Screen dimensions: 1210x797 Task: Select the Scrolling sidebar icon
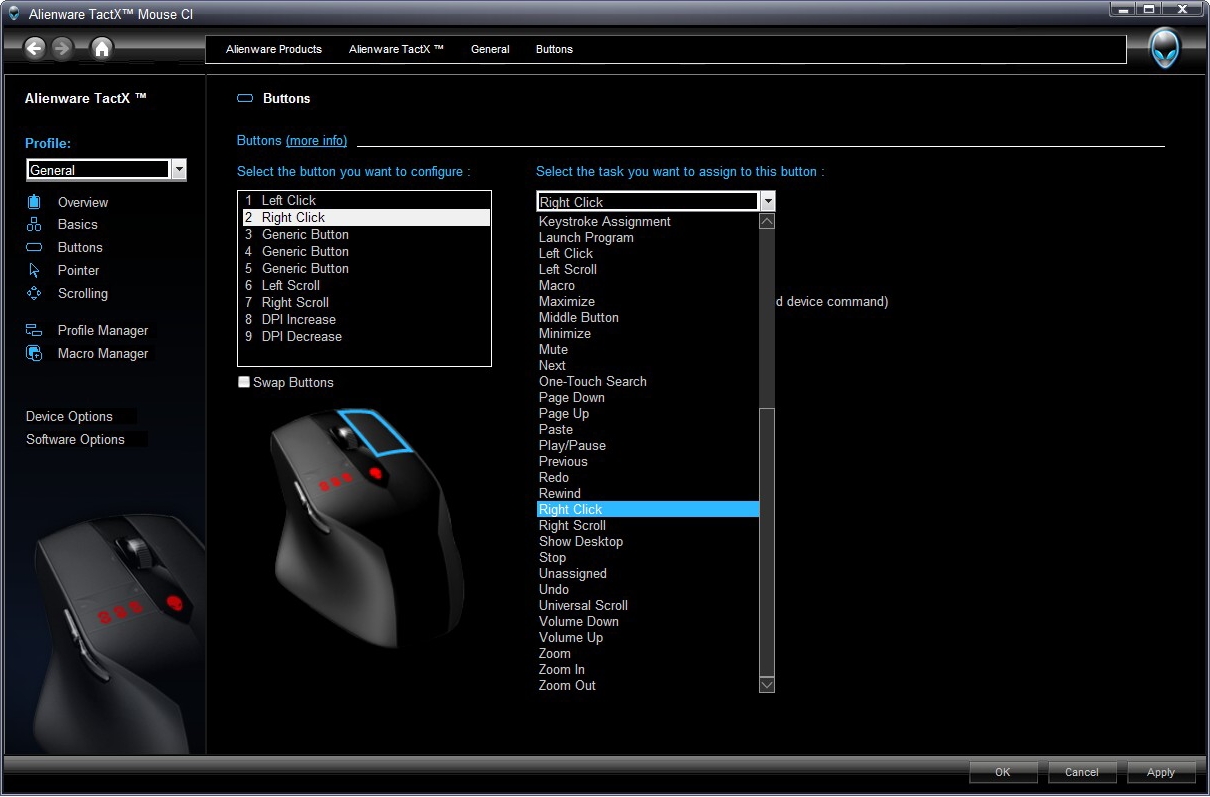tap(32, 293)
